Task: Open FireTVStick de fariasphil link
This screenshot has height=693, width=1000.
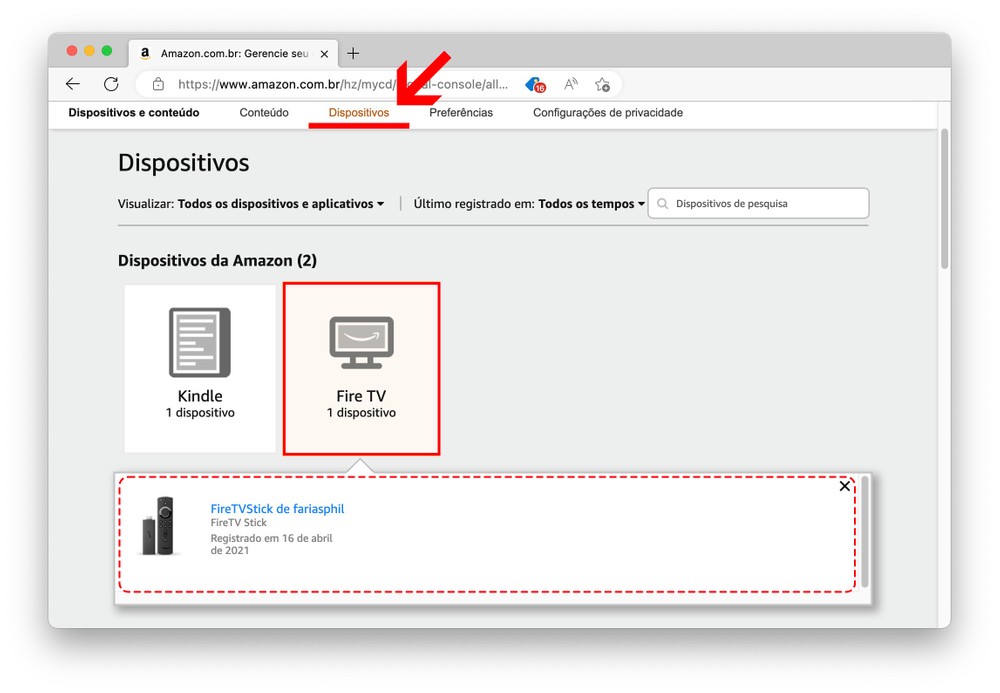Action: click(277, 509)
